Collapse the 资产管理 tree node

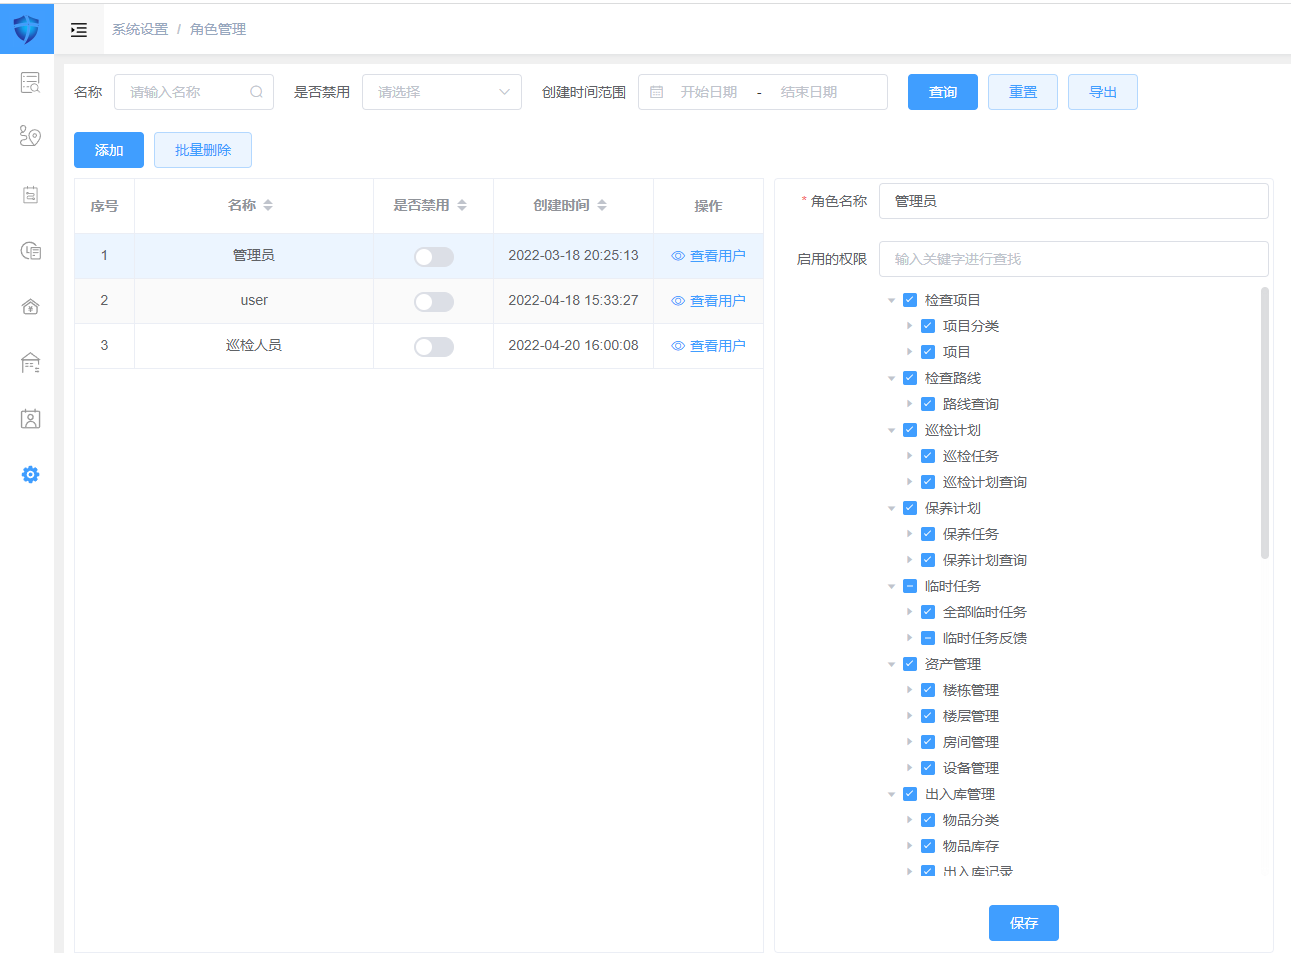892,664
